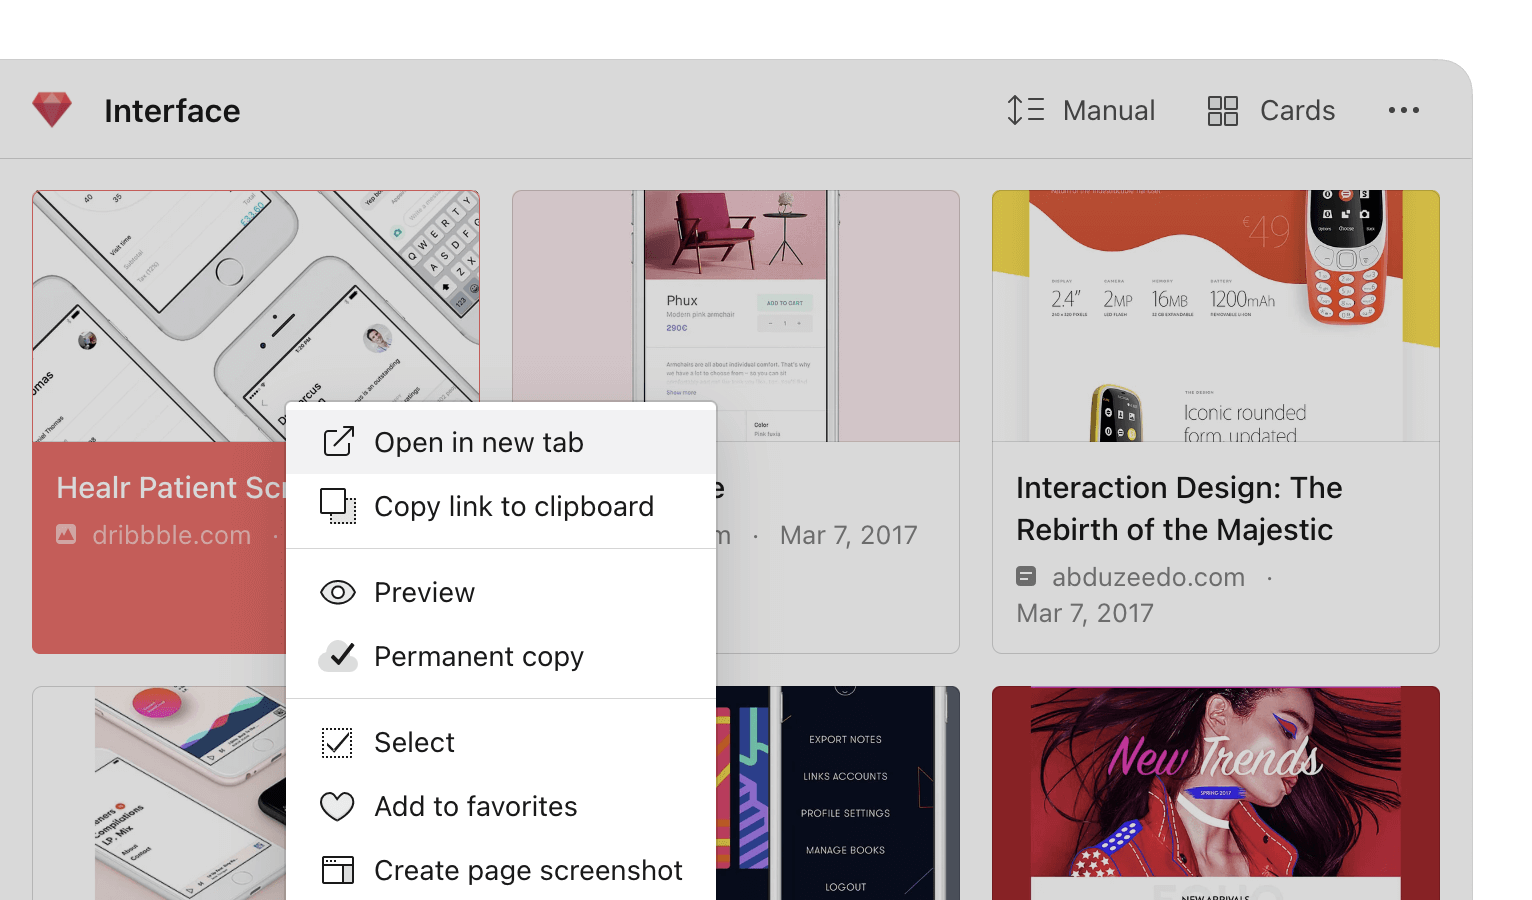Click the Permanent copy cloud checkmark icon
Image resolution: width=1532 pixels, height=900 pixels.
click(338, 656)
